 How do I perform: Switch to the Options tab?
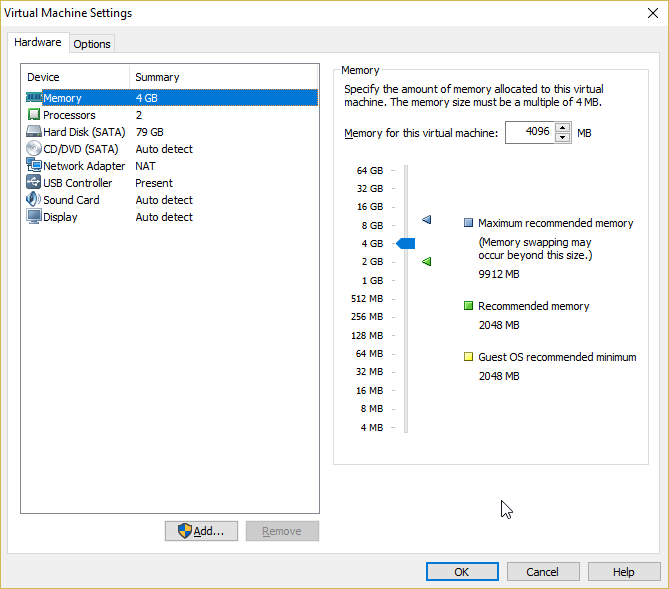92,44
